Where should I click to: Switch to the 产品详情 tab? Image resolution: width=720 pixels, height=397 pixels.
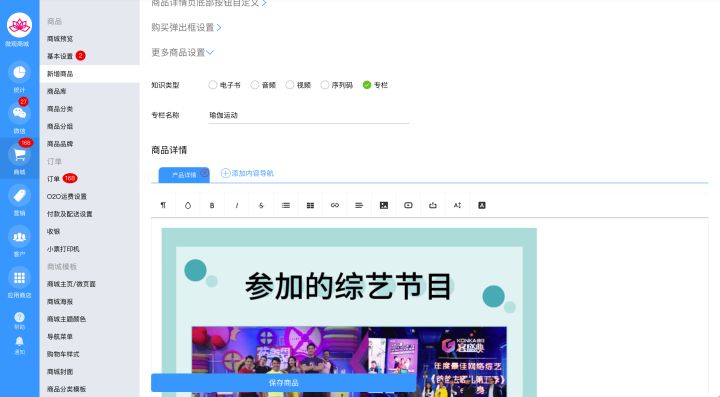(x=184, y=175)
